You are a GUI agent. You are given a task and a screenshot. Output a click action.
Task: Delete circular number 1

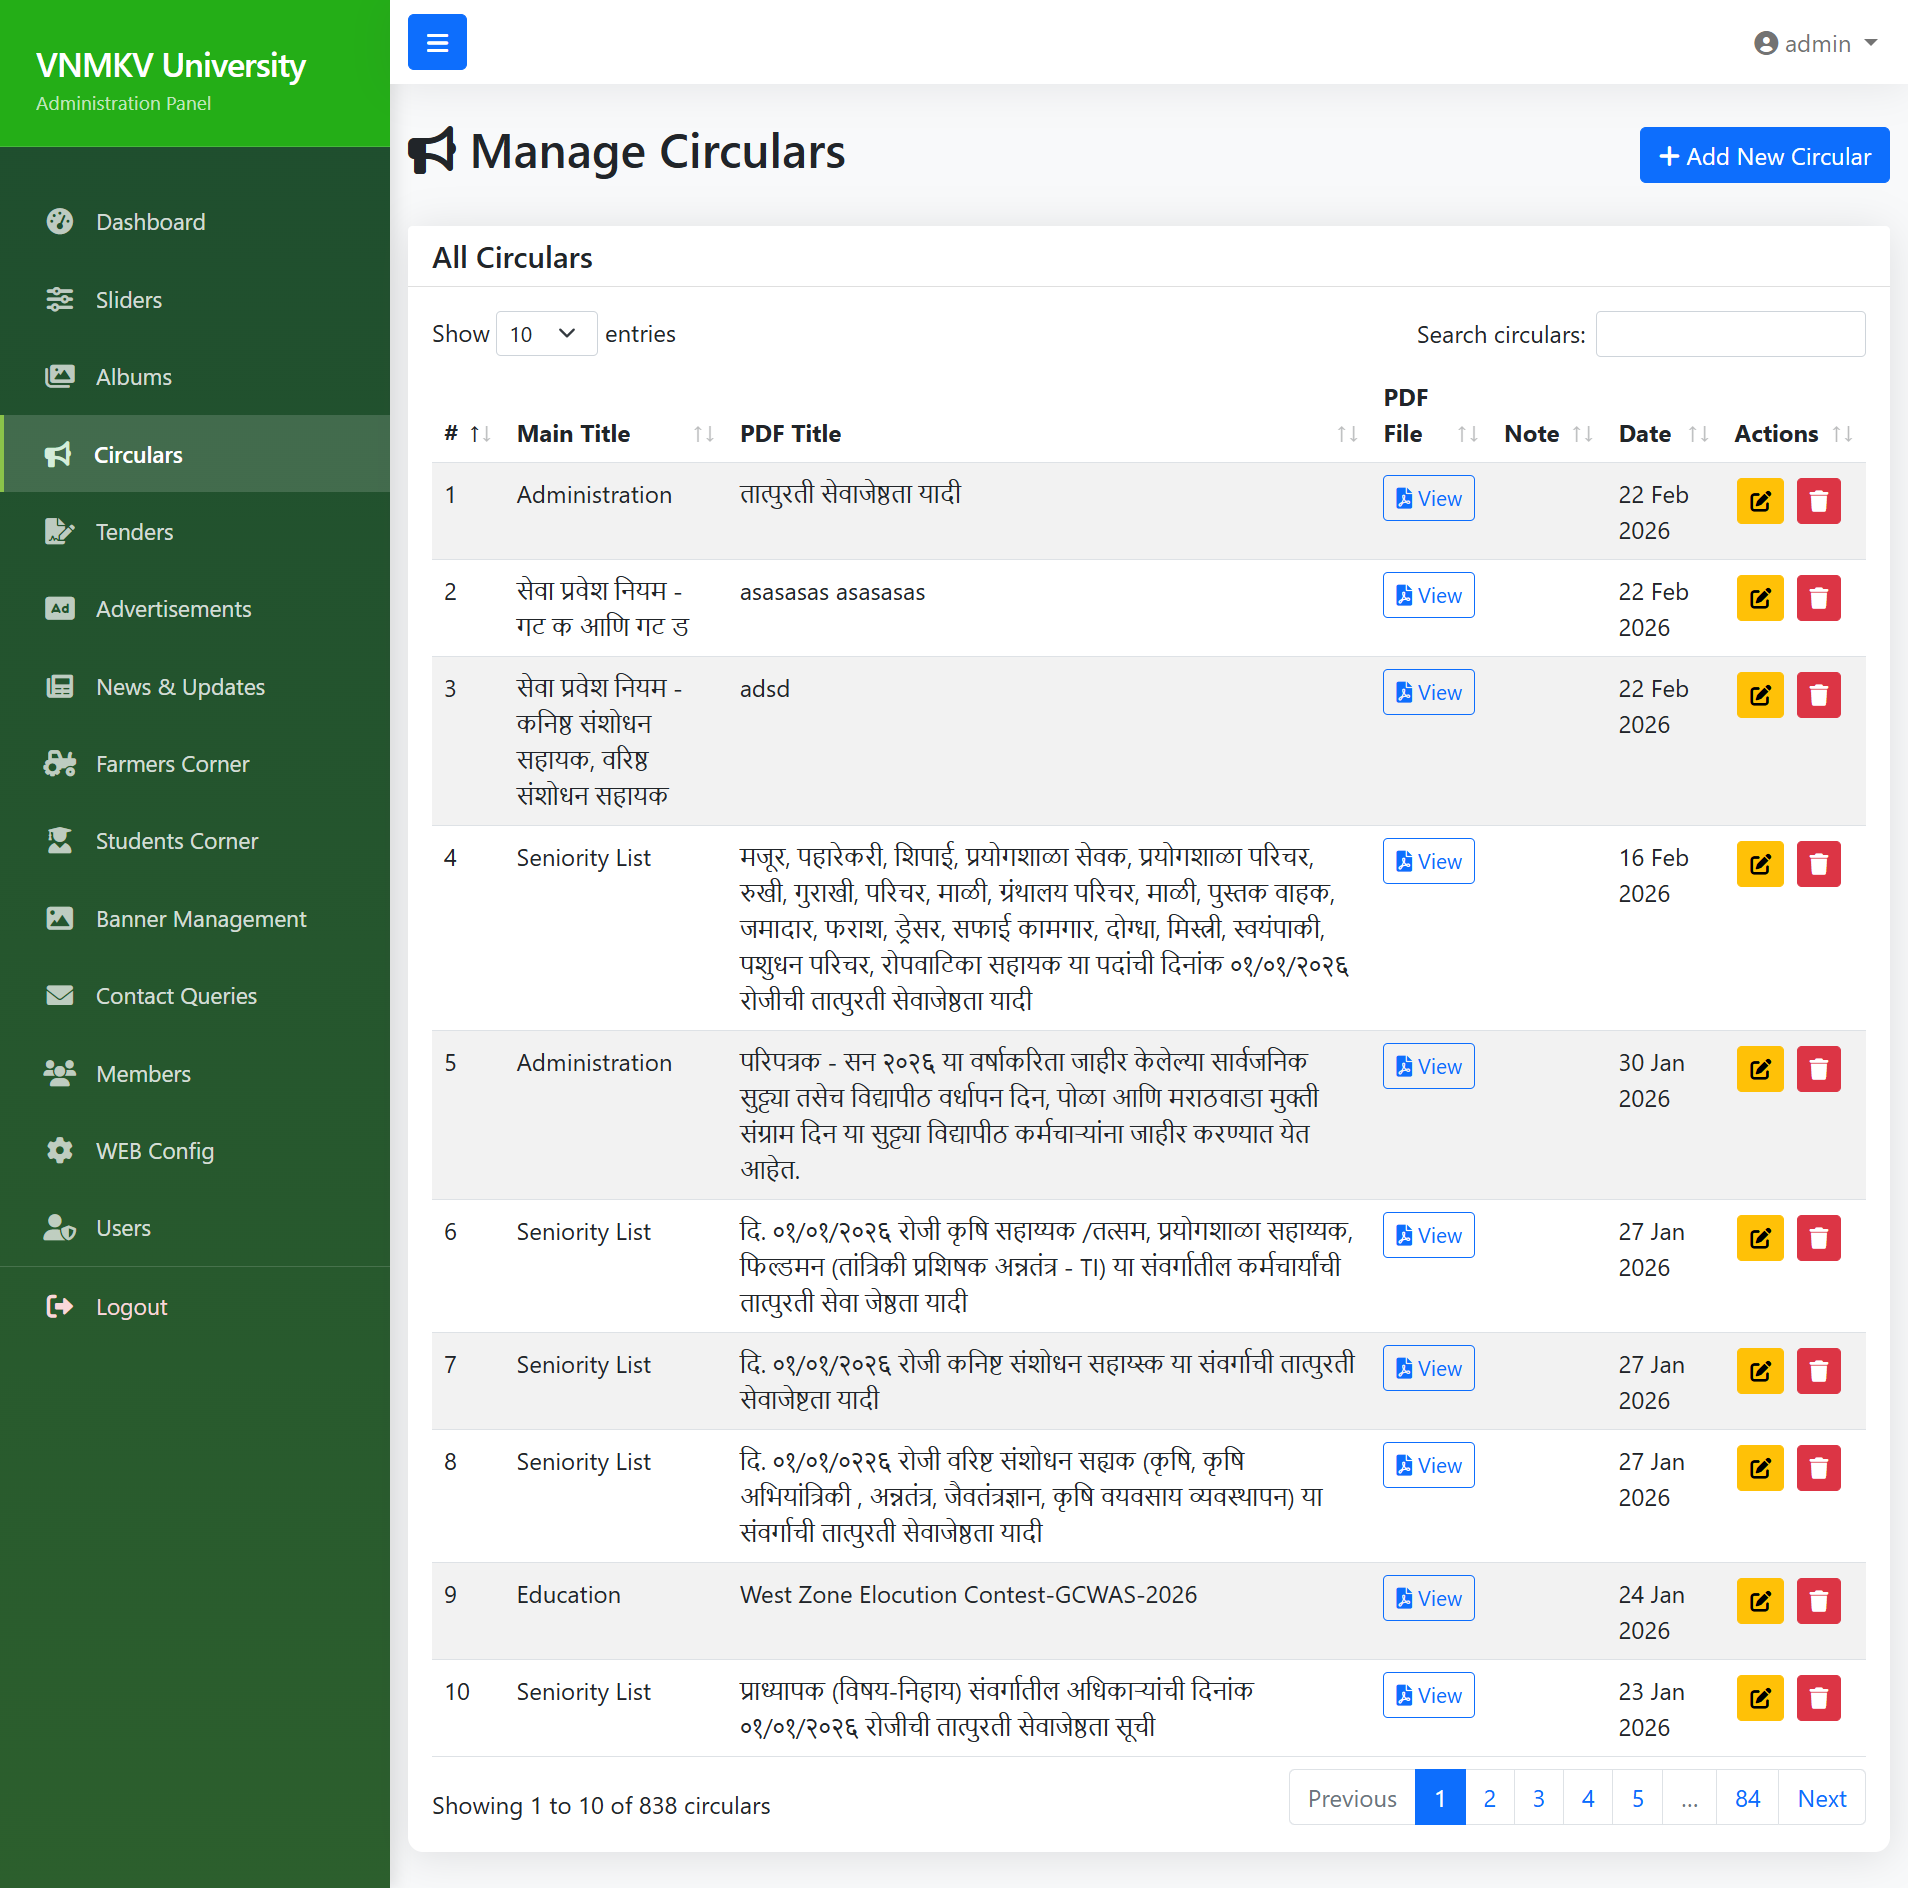(1818, 501)
